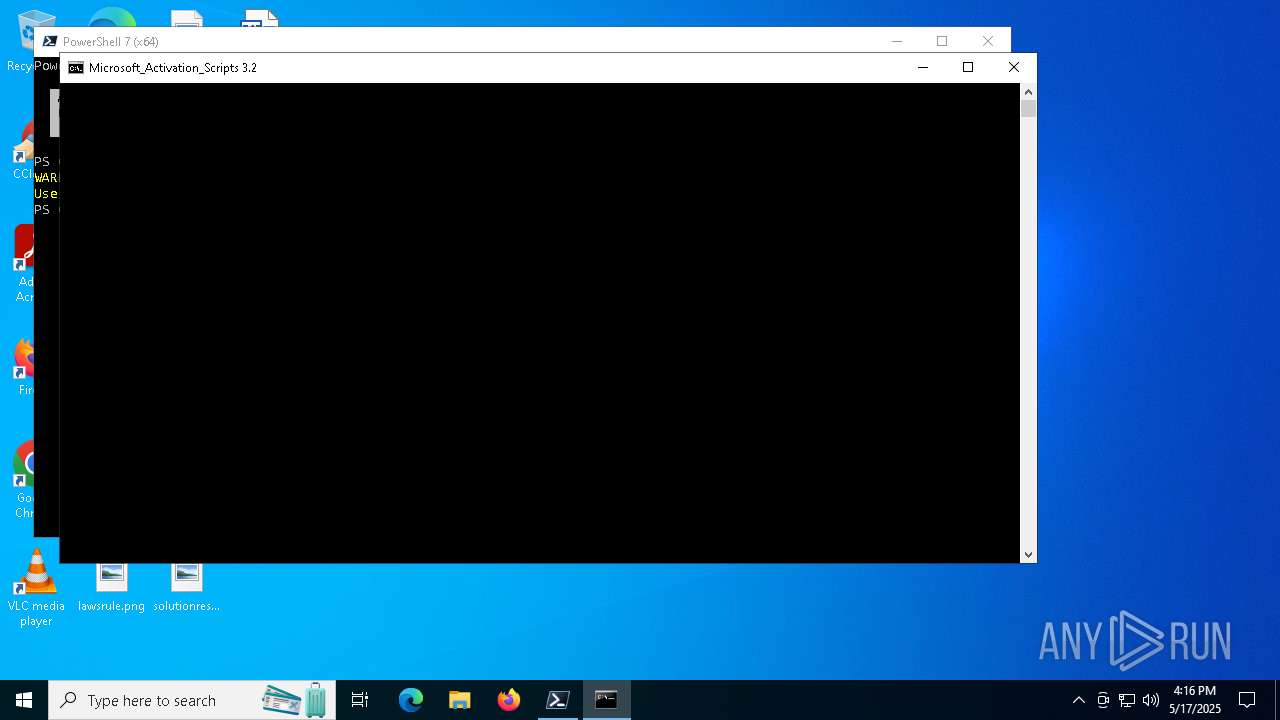Select the lawsrule.png desktop file

[112, 587]
